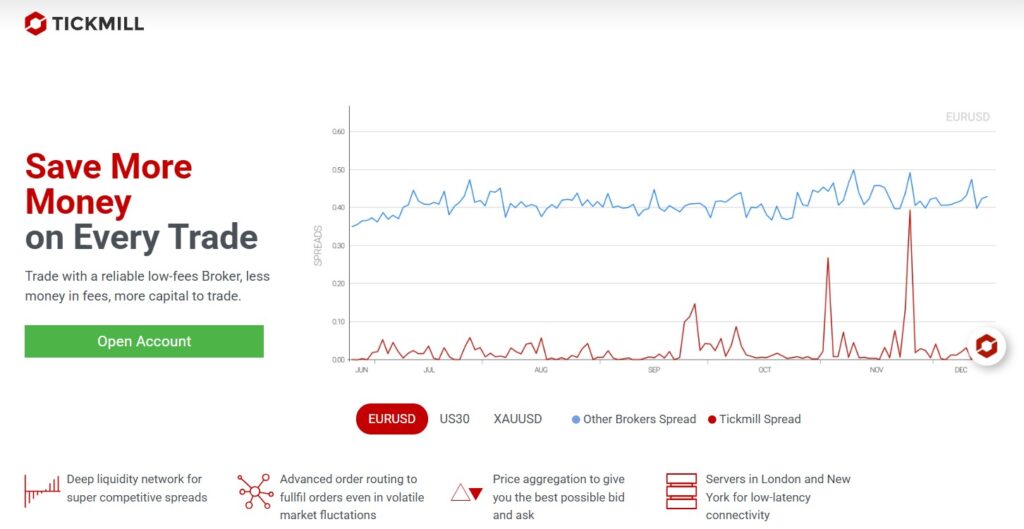This screenshot has height=529, width=1024.
Task: Click the JUN month label on axis
Action: pos(361,370)
